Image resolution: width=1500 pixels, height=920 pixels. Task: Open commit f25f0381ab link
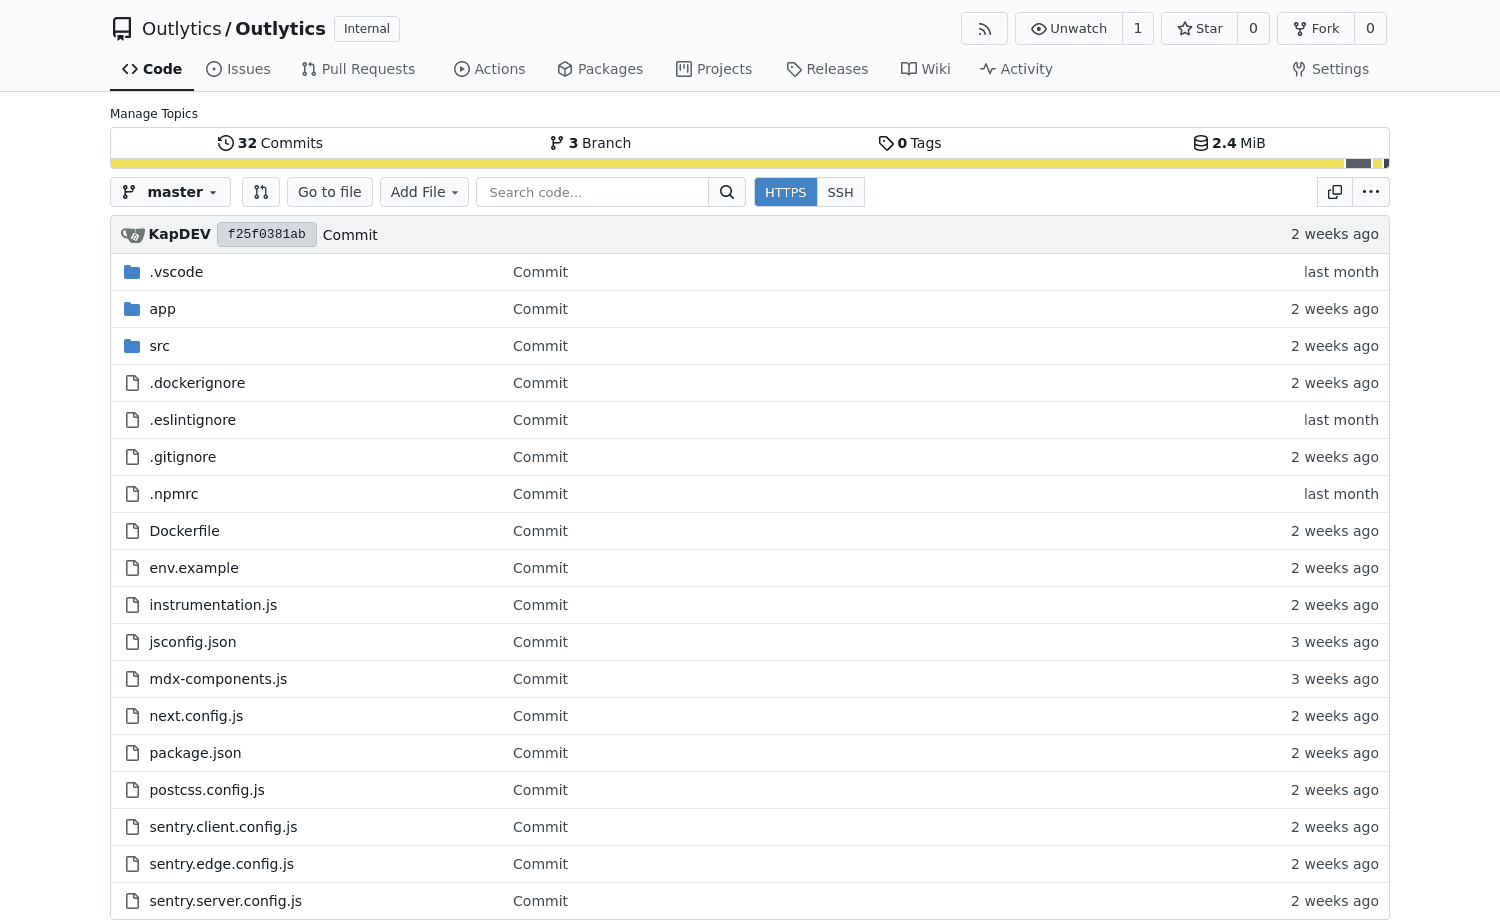(x=267, y=235)
